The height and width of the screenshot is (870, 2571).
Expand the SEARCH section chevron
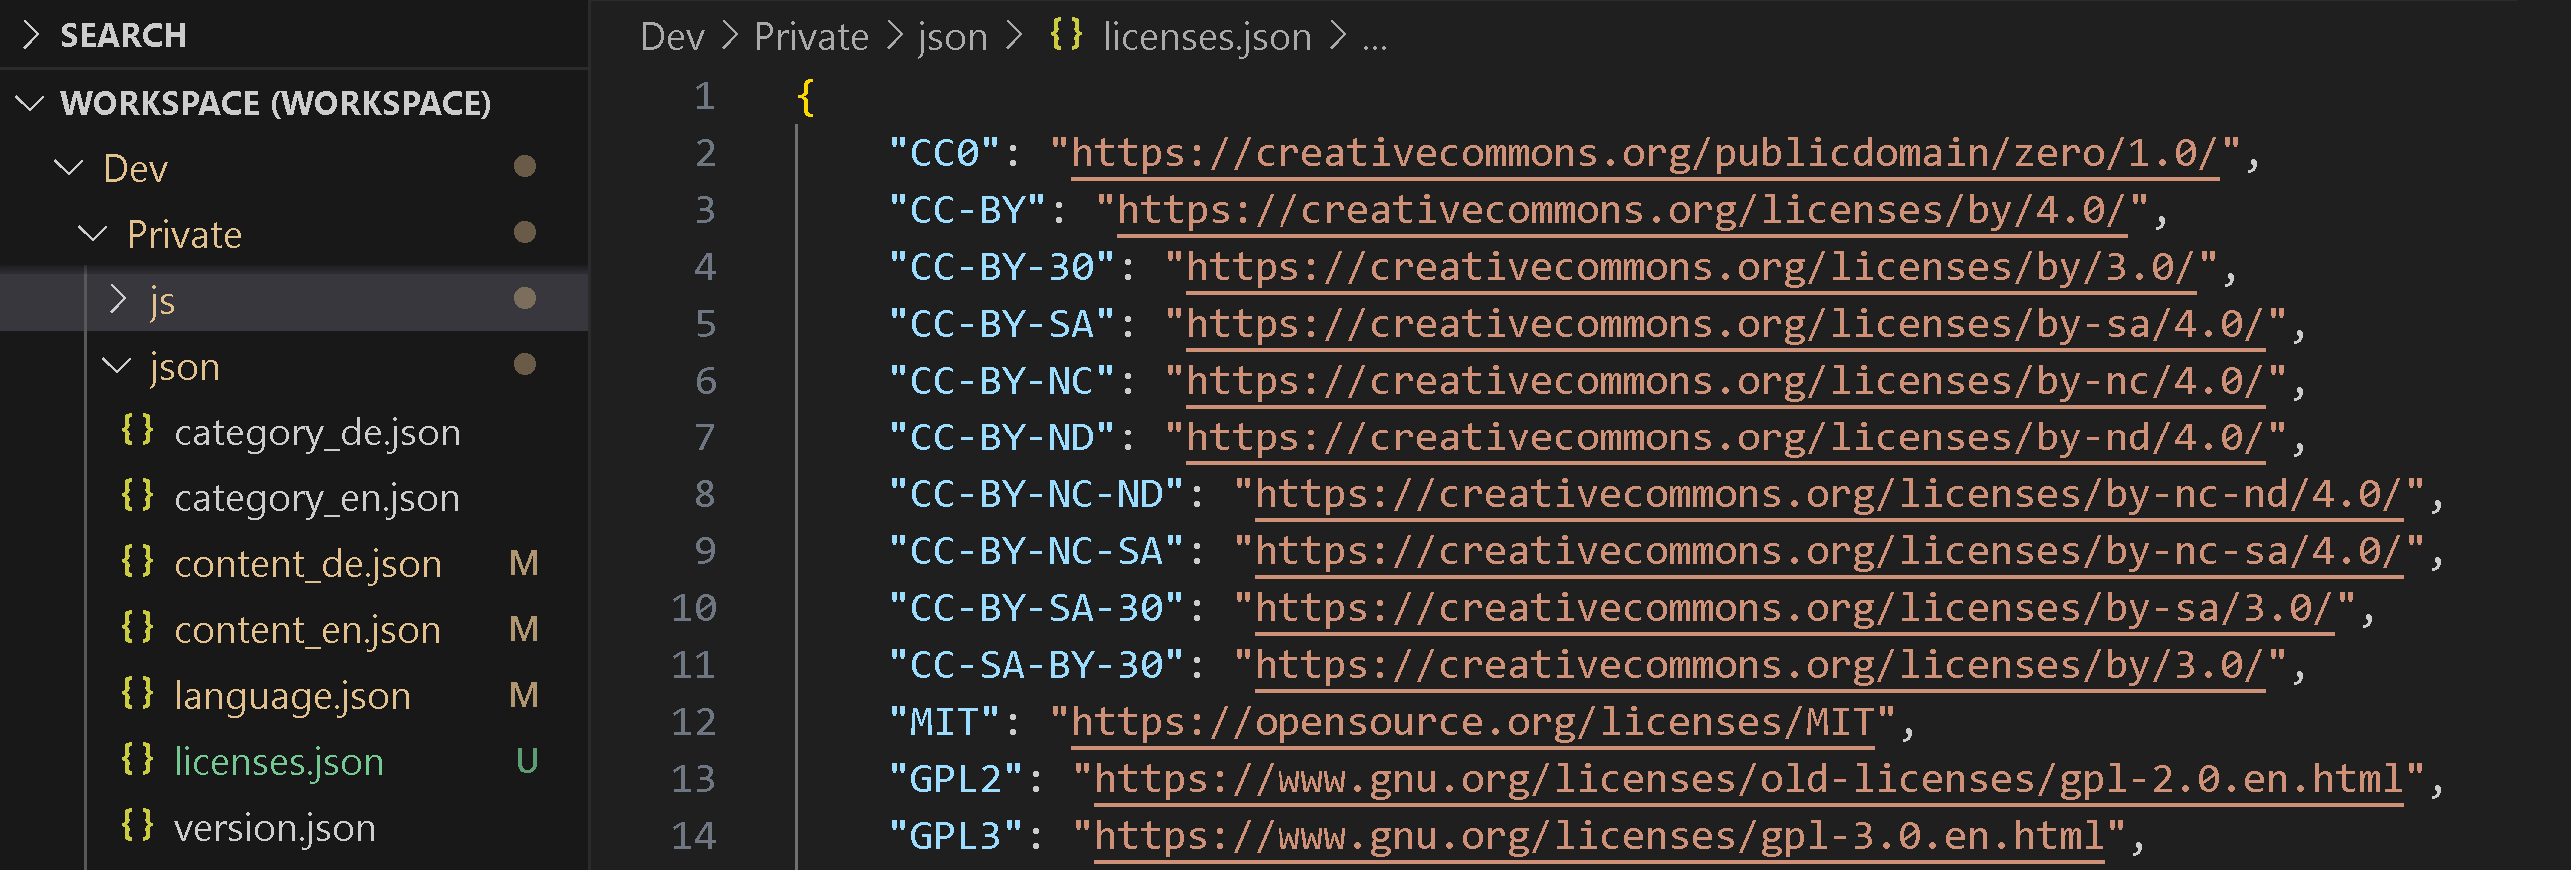tap(31, 36)
